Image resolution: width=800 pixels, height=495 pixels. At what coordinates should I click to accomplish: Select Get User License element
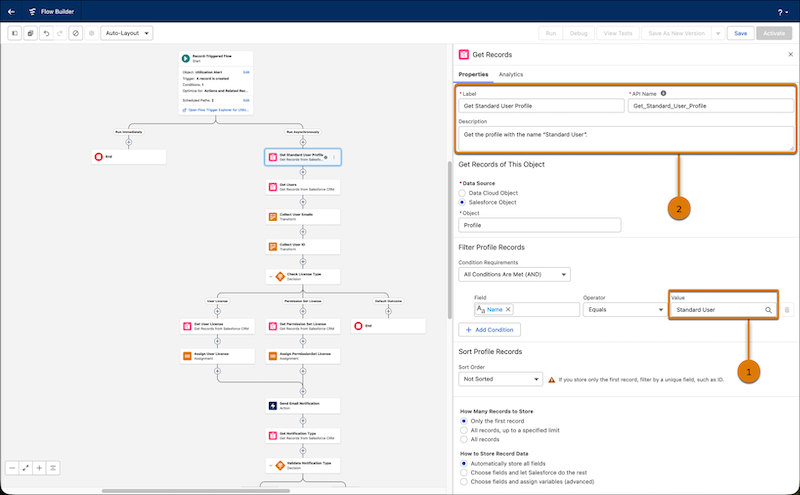coord(217,326)
